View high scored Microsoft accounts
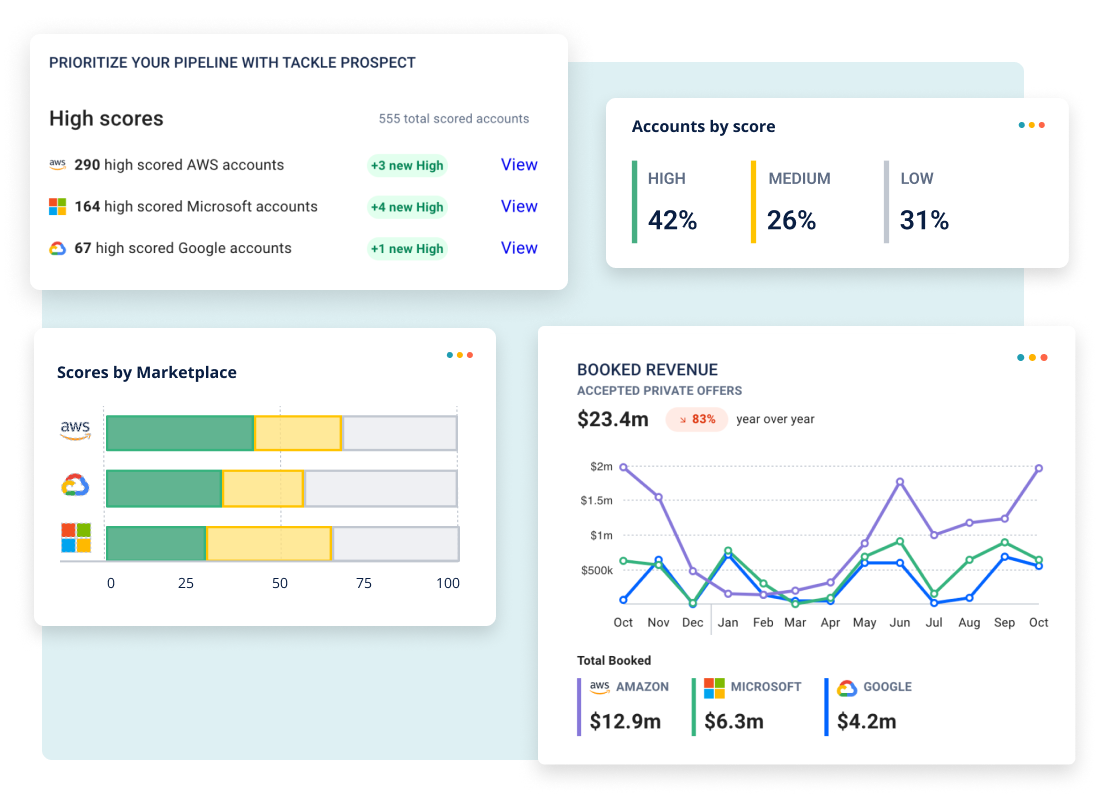This screenshot has width=1098, height=800. (519, 206)
